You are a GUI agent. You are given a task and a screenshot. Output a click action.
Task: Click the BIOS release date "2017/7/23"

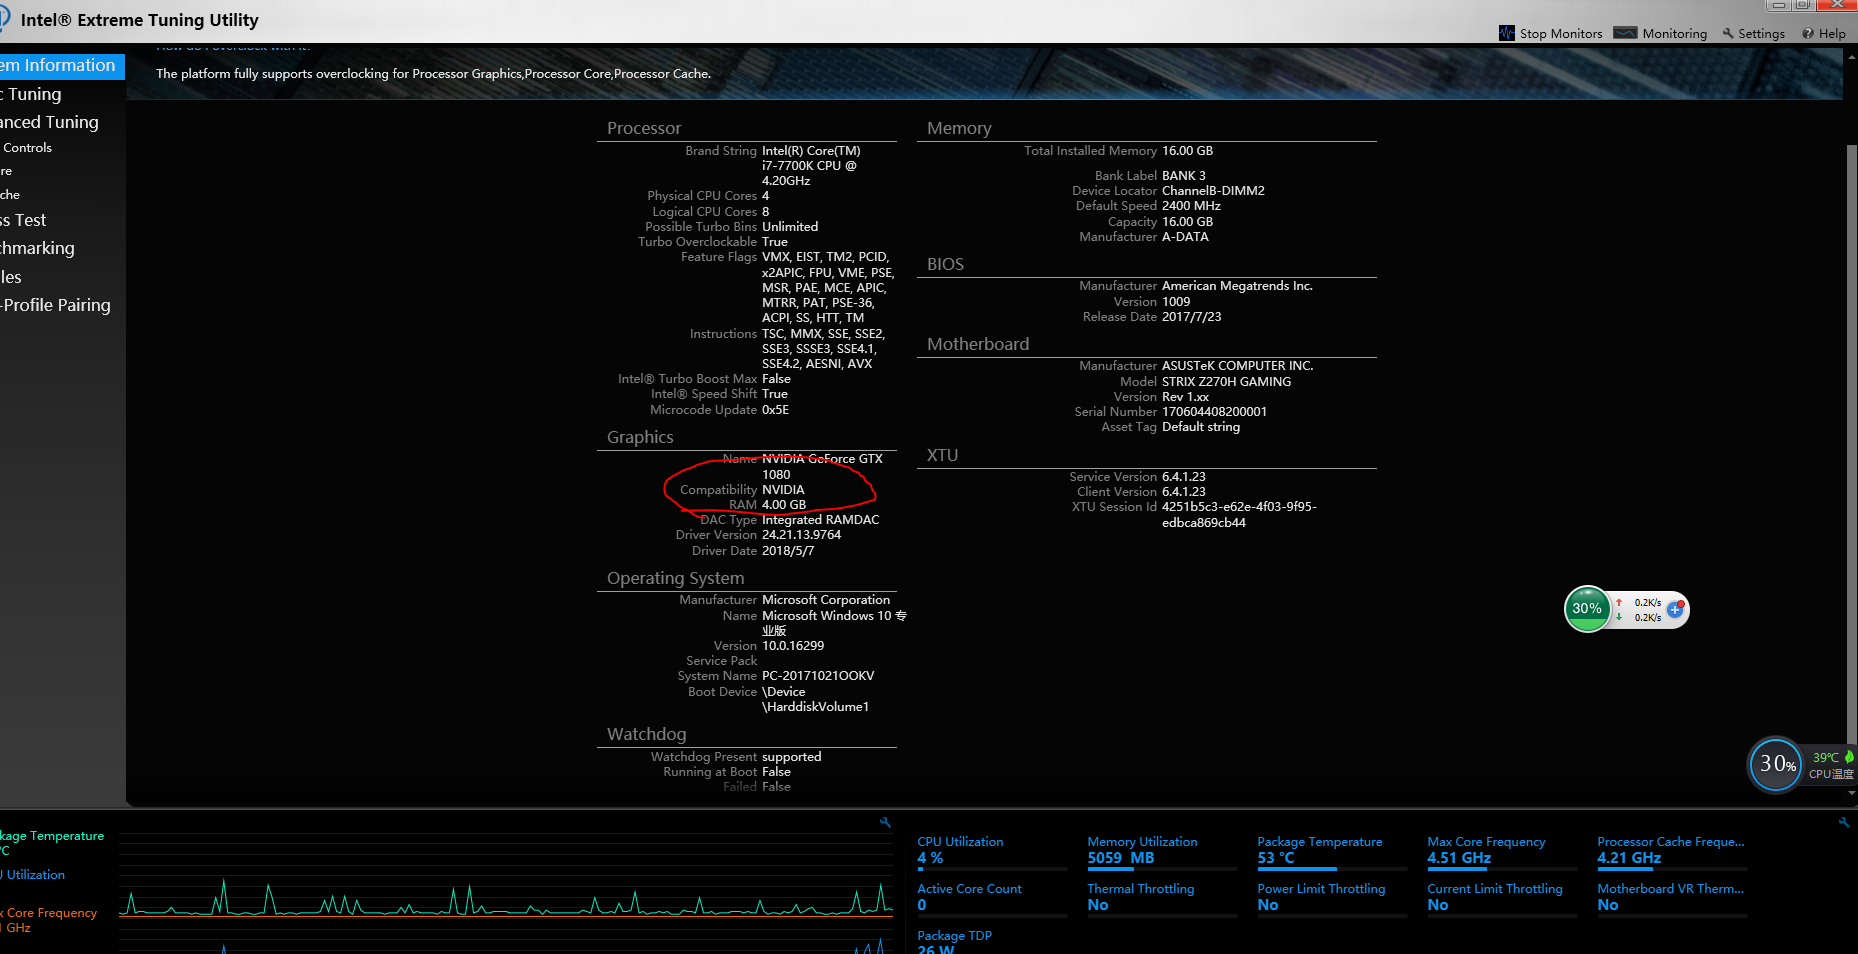1191,317
